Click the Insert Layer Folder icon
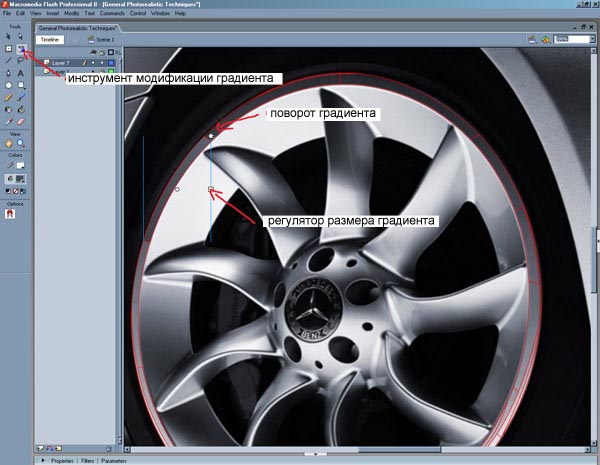Image resolution: width=600 pixels, height=465 pixels. [58, 448]
